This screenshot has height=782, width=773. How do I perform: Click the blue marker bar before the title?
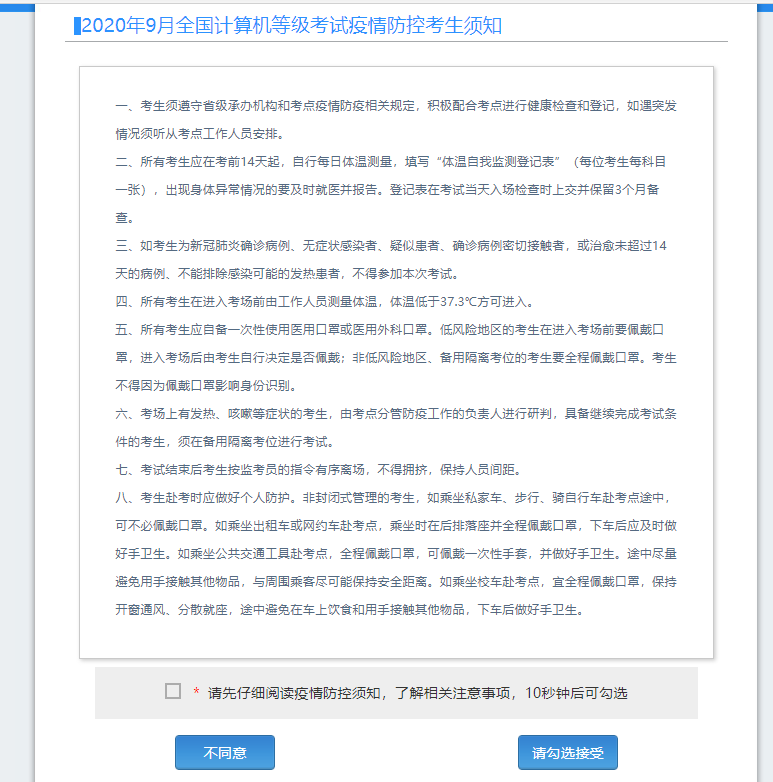pos(77,26)
